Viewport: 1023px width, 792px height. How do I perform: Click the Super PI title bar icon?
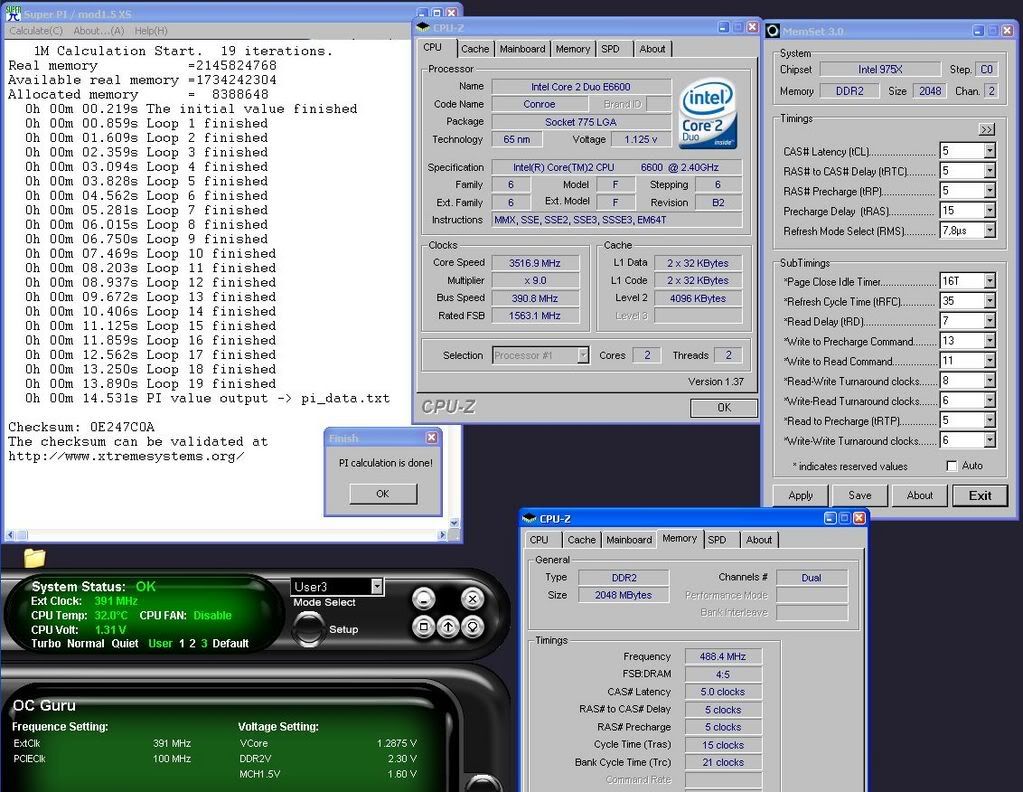click(12, 13)
